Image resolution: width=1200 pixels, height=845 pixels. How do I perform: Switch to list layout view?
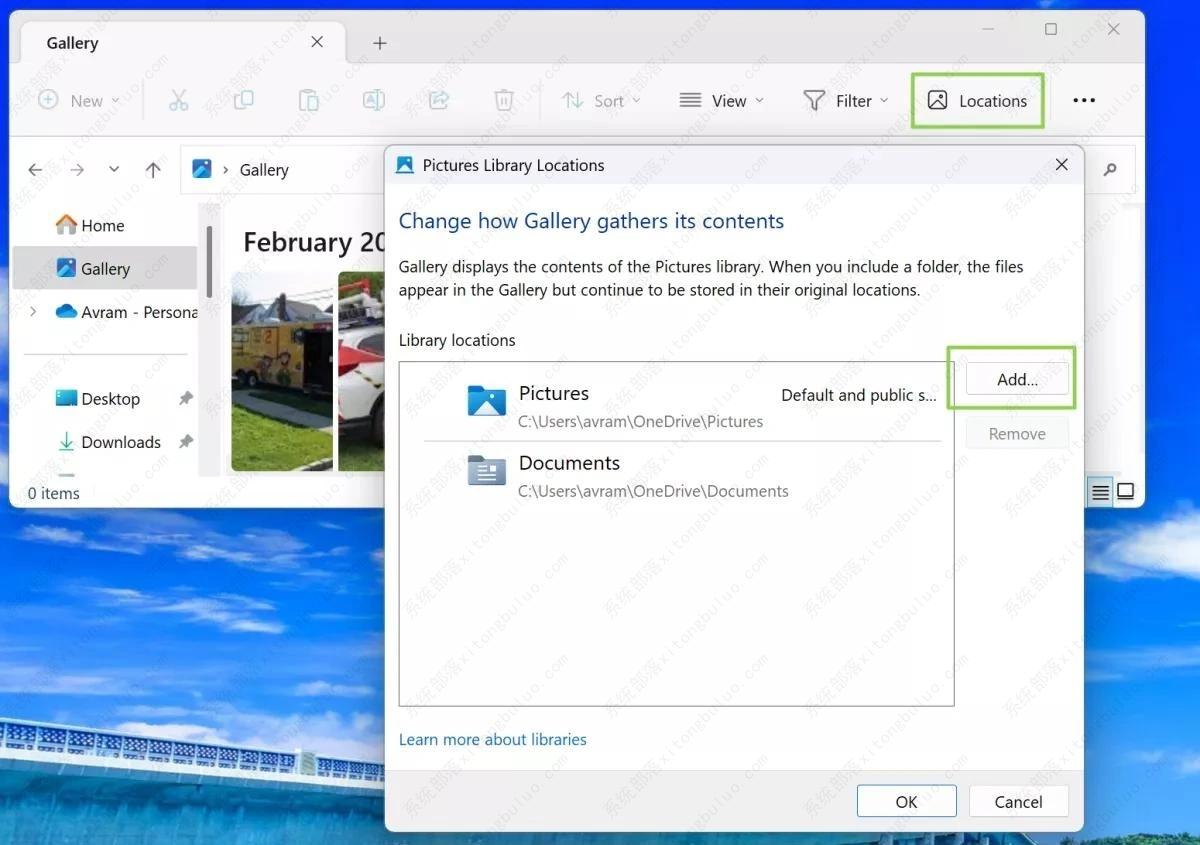1100,491
